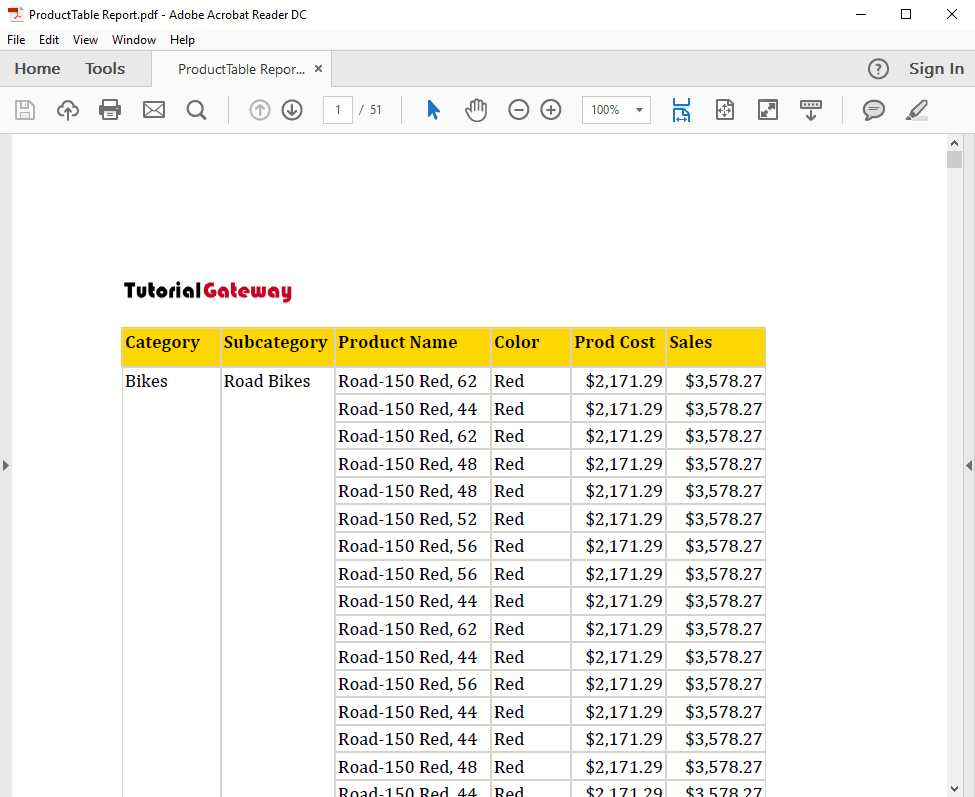The image size is (975, 797).
Task: Open the Find toolbar with the magnifier icon
Action: (x=196, y=110)
